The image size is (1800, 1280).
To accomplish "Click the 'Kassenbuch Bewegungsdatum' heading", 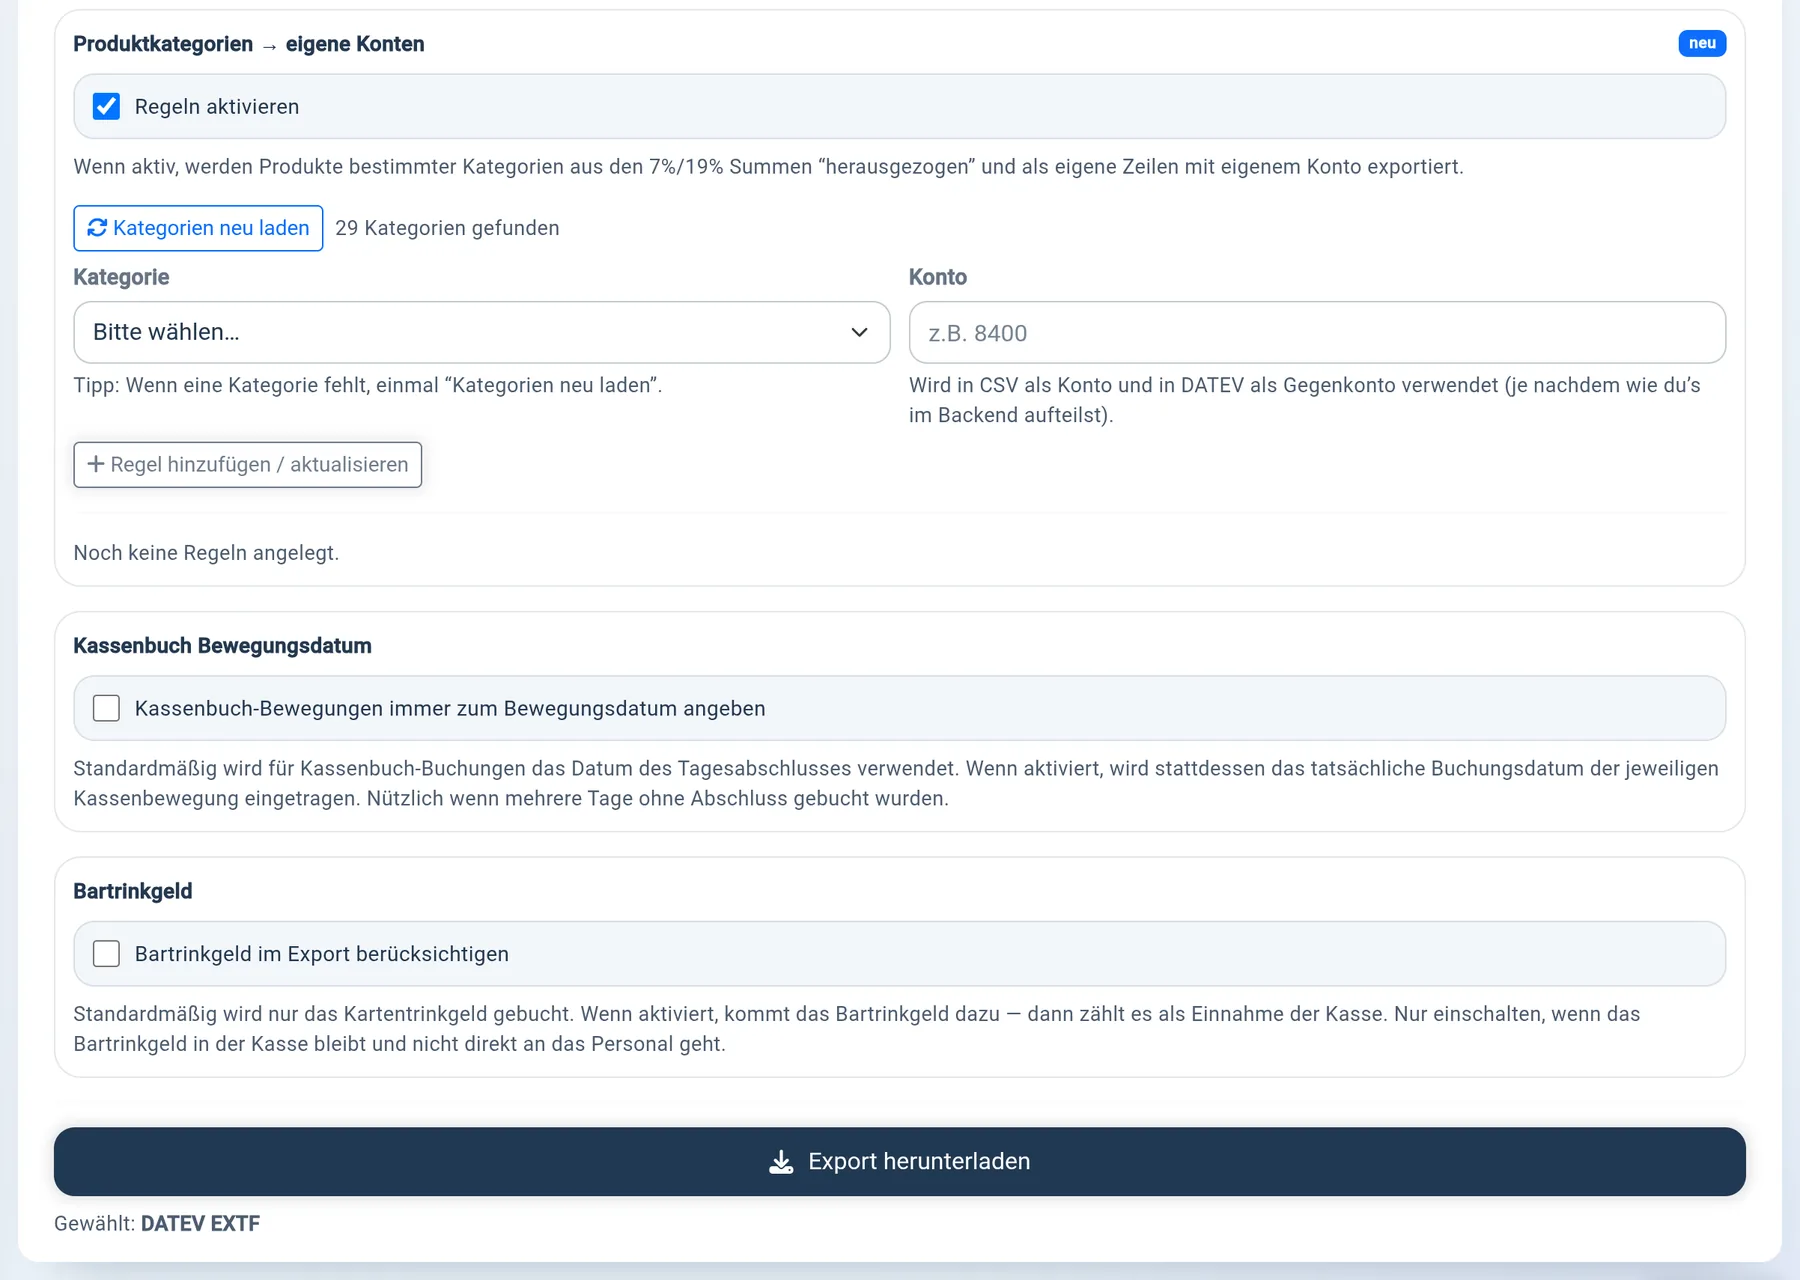I will coord(222,646).
